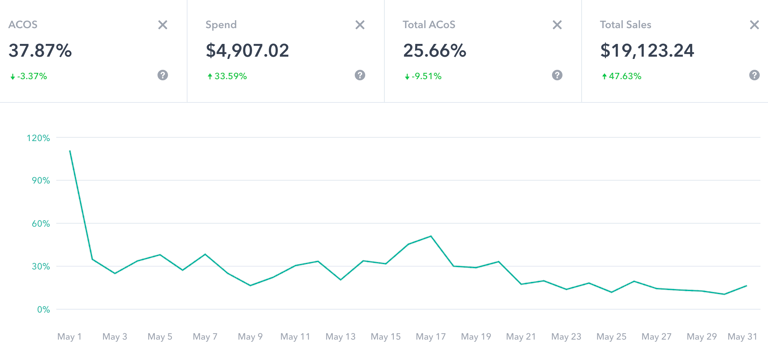The height and width of the screenshot is (361, 768).
Task: Select the Total ACoS 25.66% value
Action: pyautogui.click(x=434, y=50)
